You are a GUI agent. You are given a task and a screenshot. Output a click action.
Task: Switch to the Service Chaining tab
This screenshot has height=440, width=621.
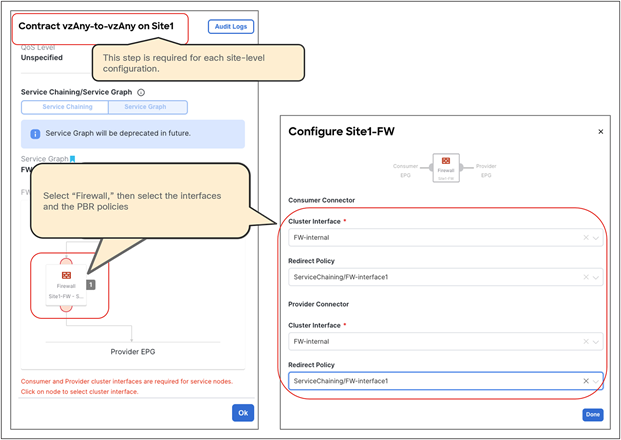[65, 107]
